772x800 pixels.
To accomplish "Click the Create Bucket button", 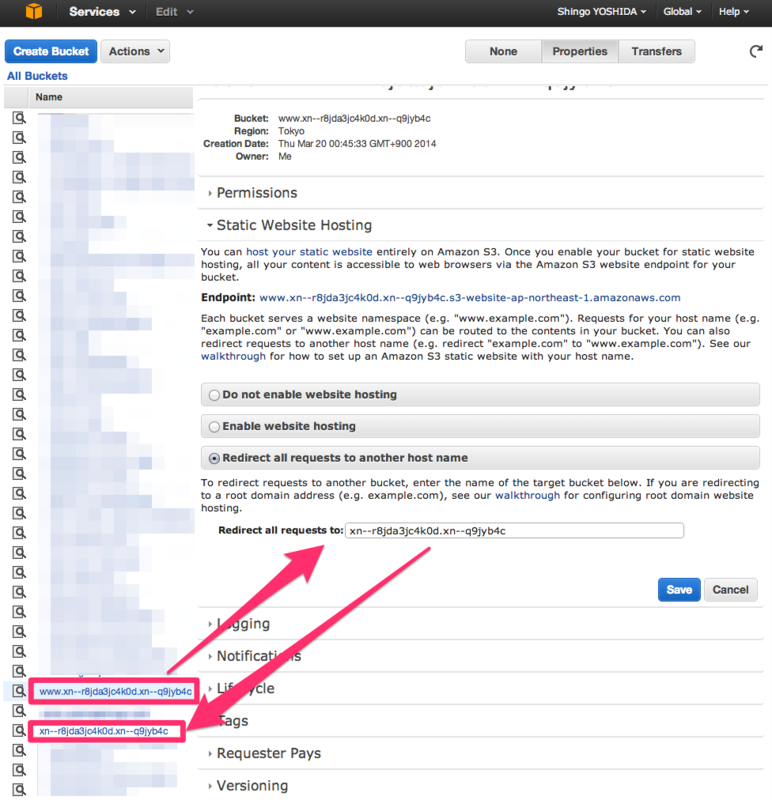I will click(x=51, y=52).
